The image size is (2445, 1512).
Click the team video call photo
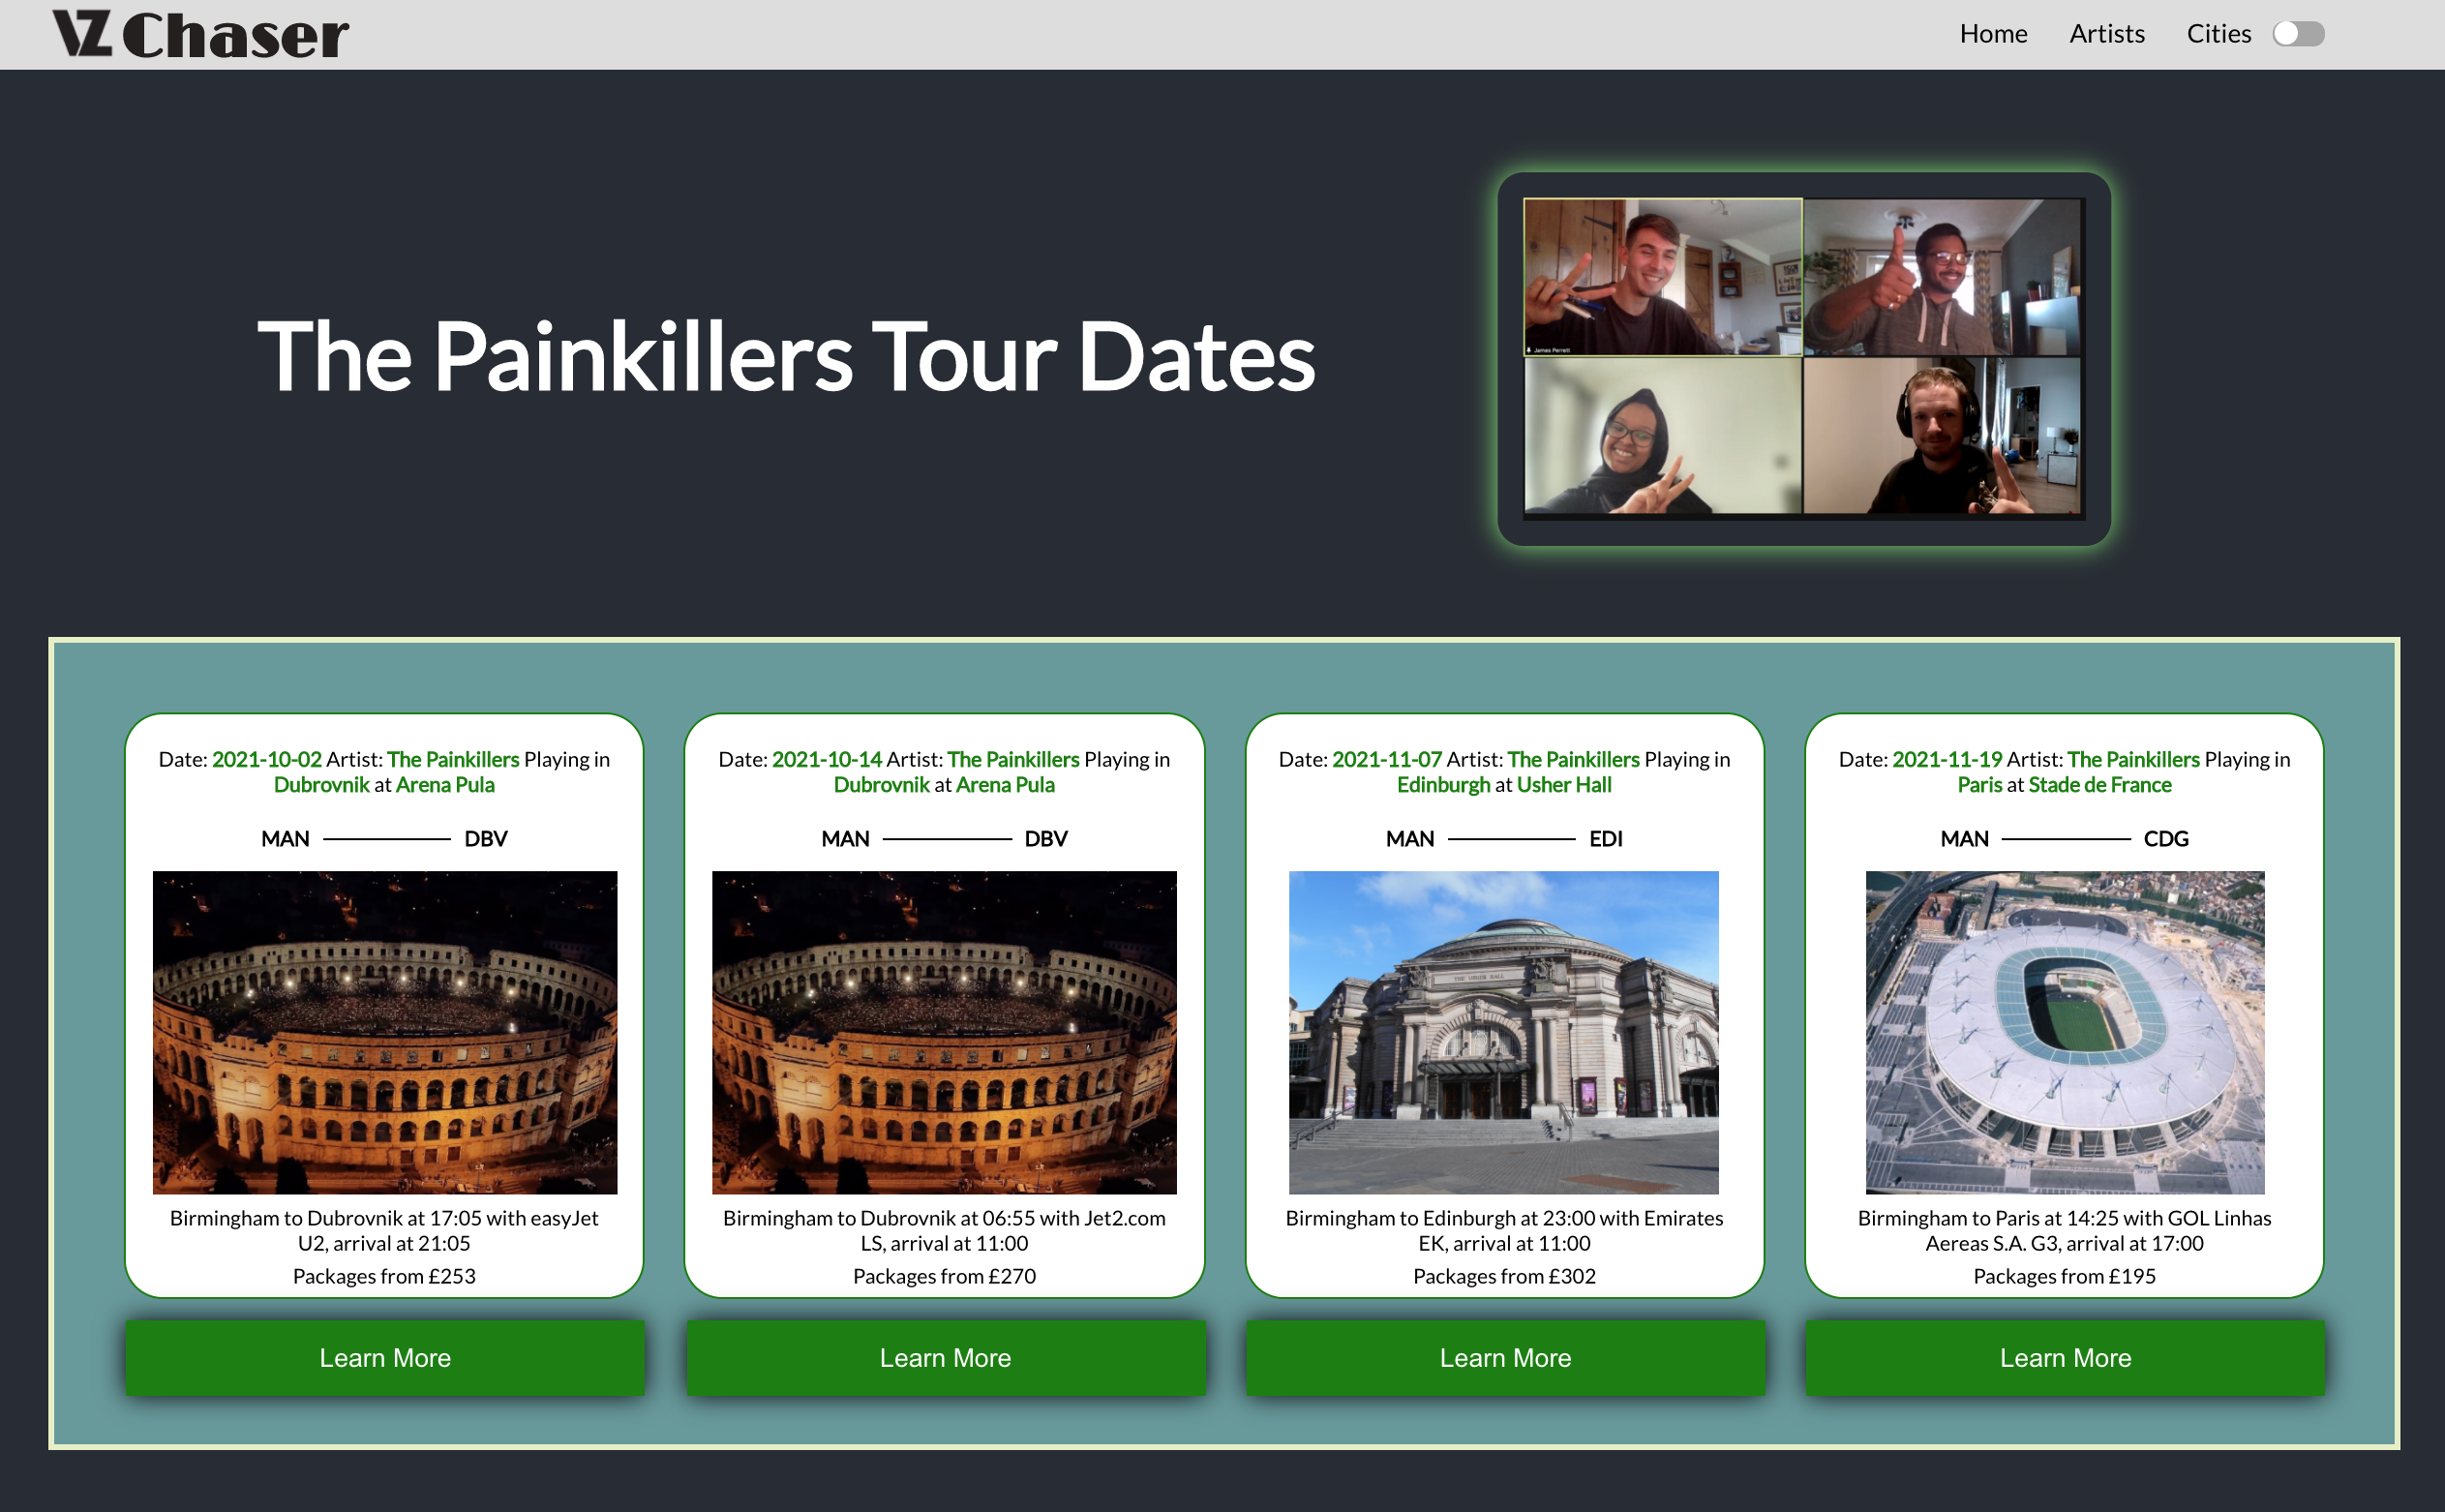point(1803,358)
